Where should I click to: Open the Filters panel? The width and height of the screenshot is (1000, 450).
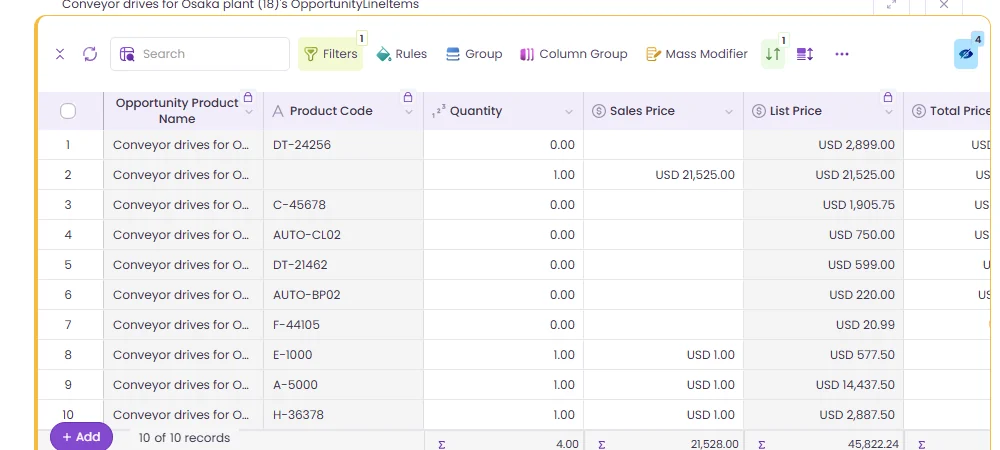[330, 54]
